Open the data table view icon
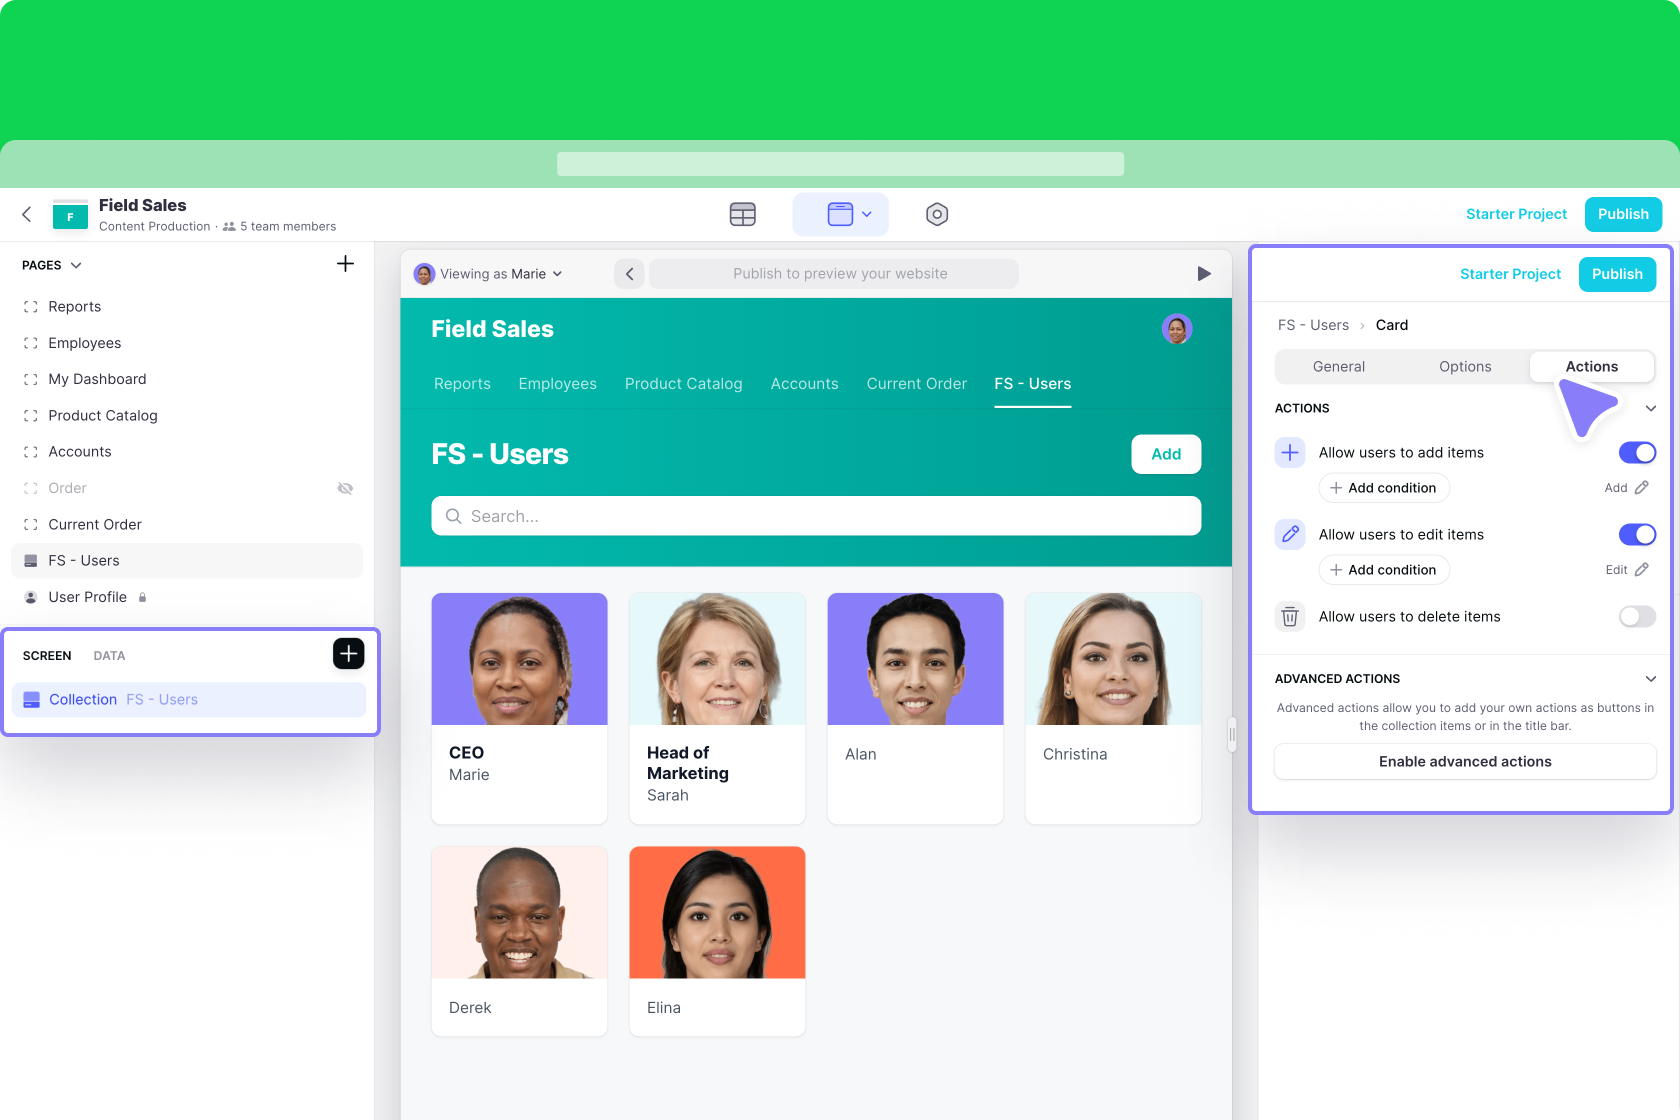 [x=742, y=214]
